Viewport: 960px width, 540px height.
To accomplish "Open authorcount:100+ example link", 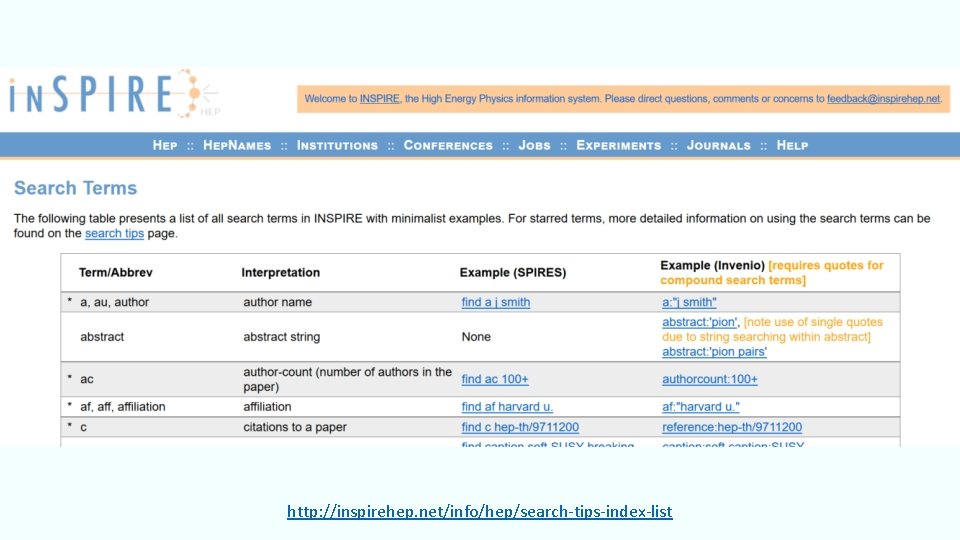I will [x=710, y=379].
